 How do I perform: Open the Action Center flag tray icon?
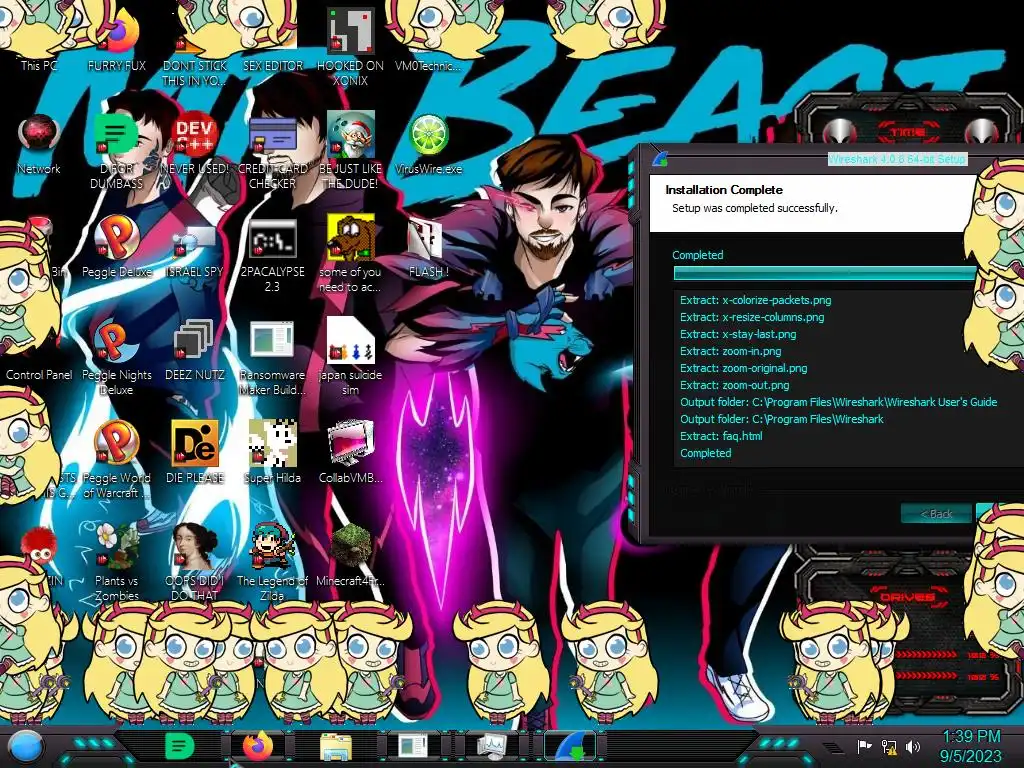pyautogui.click(x=865, y=746)
